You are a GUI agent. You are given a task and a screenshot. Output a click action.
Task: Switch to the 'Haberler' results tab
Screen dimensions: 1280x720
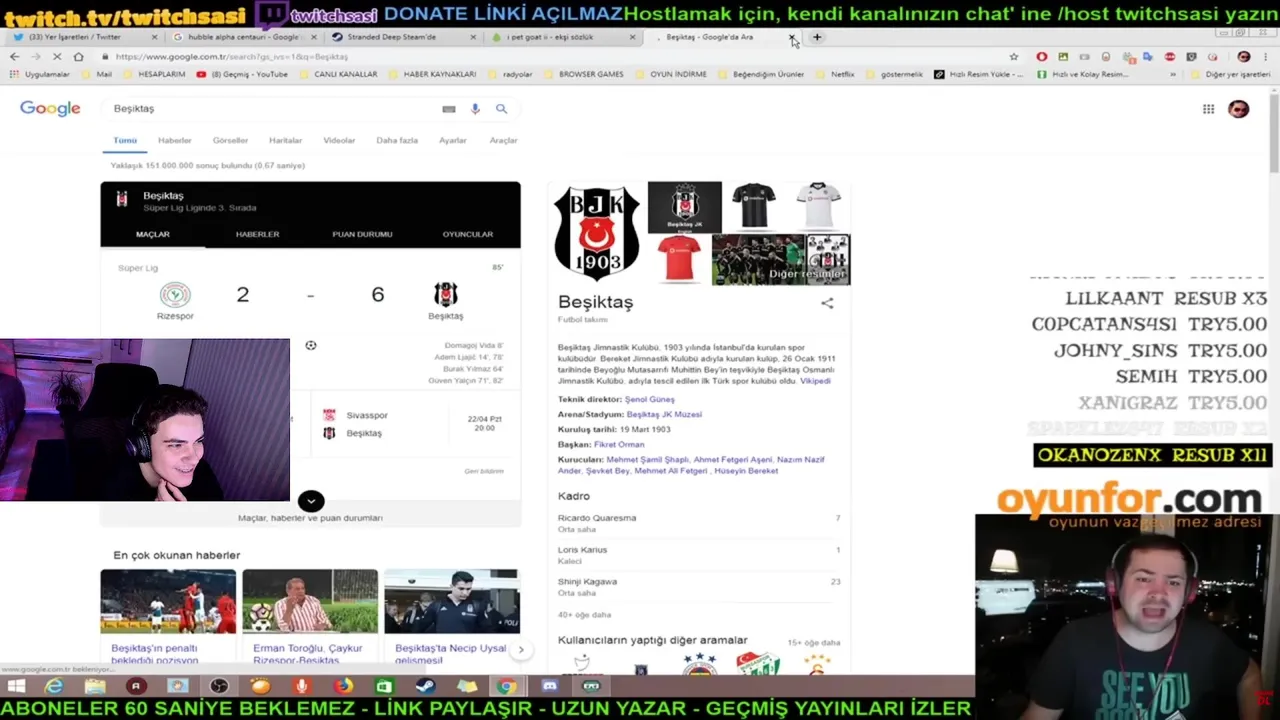click(174, 140)
